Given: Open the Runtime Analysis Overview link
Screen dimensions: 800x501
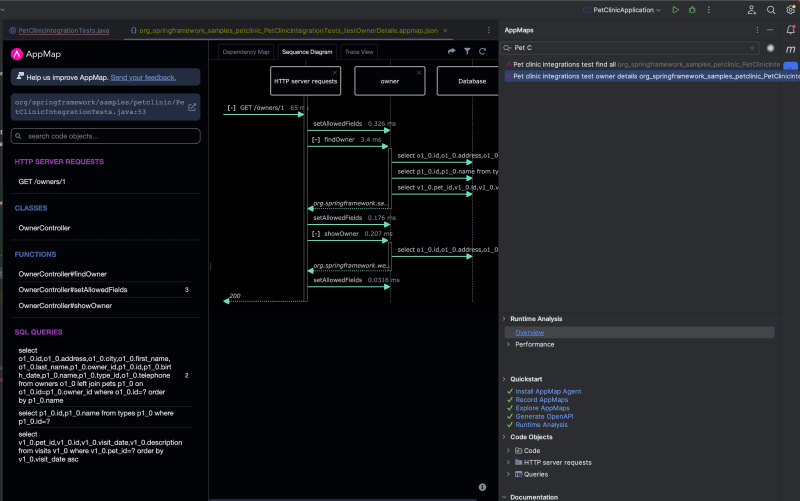Looking at the screenshot, I should pos(530,333).
